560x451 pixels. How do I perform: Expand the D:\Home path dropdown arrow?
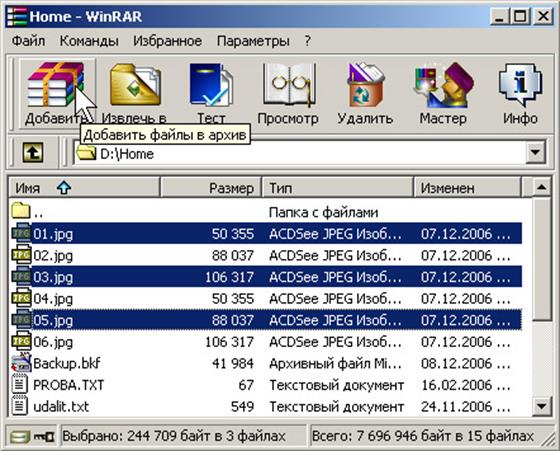click(535, 152)
